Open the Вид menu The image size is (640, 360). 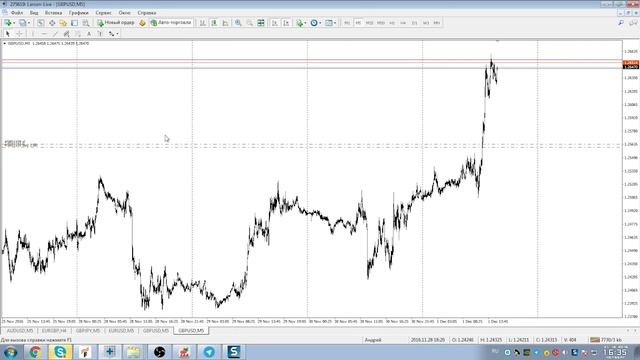[x=34, y=13]
